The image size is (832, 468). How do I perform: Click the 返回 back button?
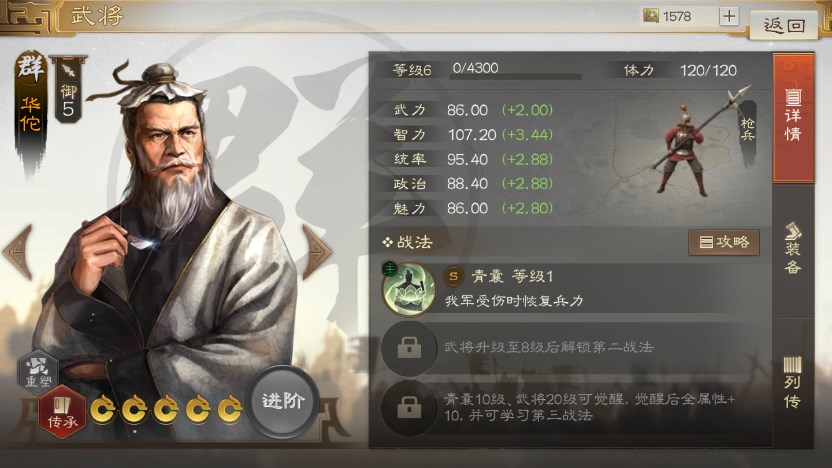(x=784, y=24)
